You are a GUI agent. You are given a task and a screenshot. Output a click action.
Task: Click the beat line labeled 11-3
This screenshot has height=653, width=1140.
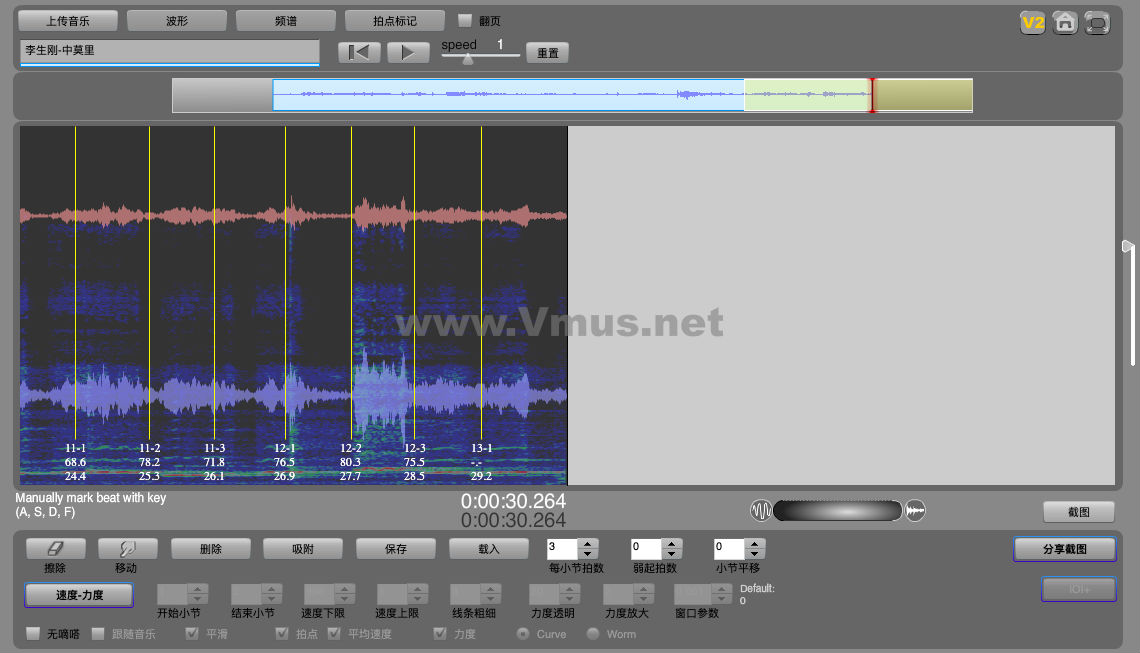pos(214,284)
